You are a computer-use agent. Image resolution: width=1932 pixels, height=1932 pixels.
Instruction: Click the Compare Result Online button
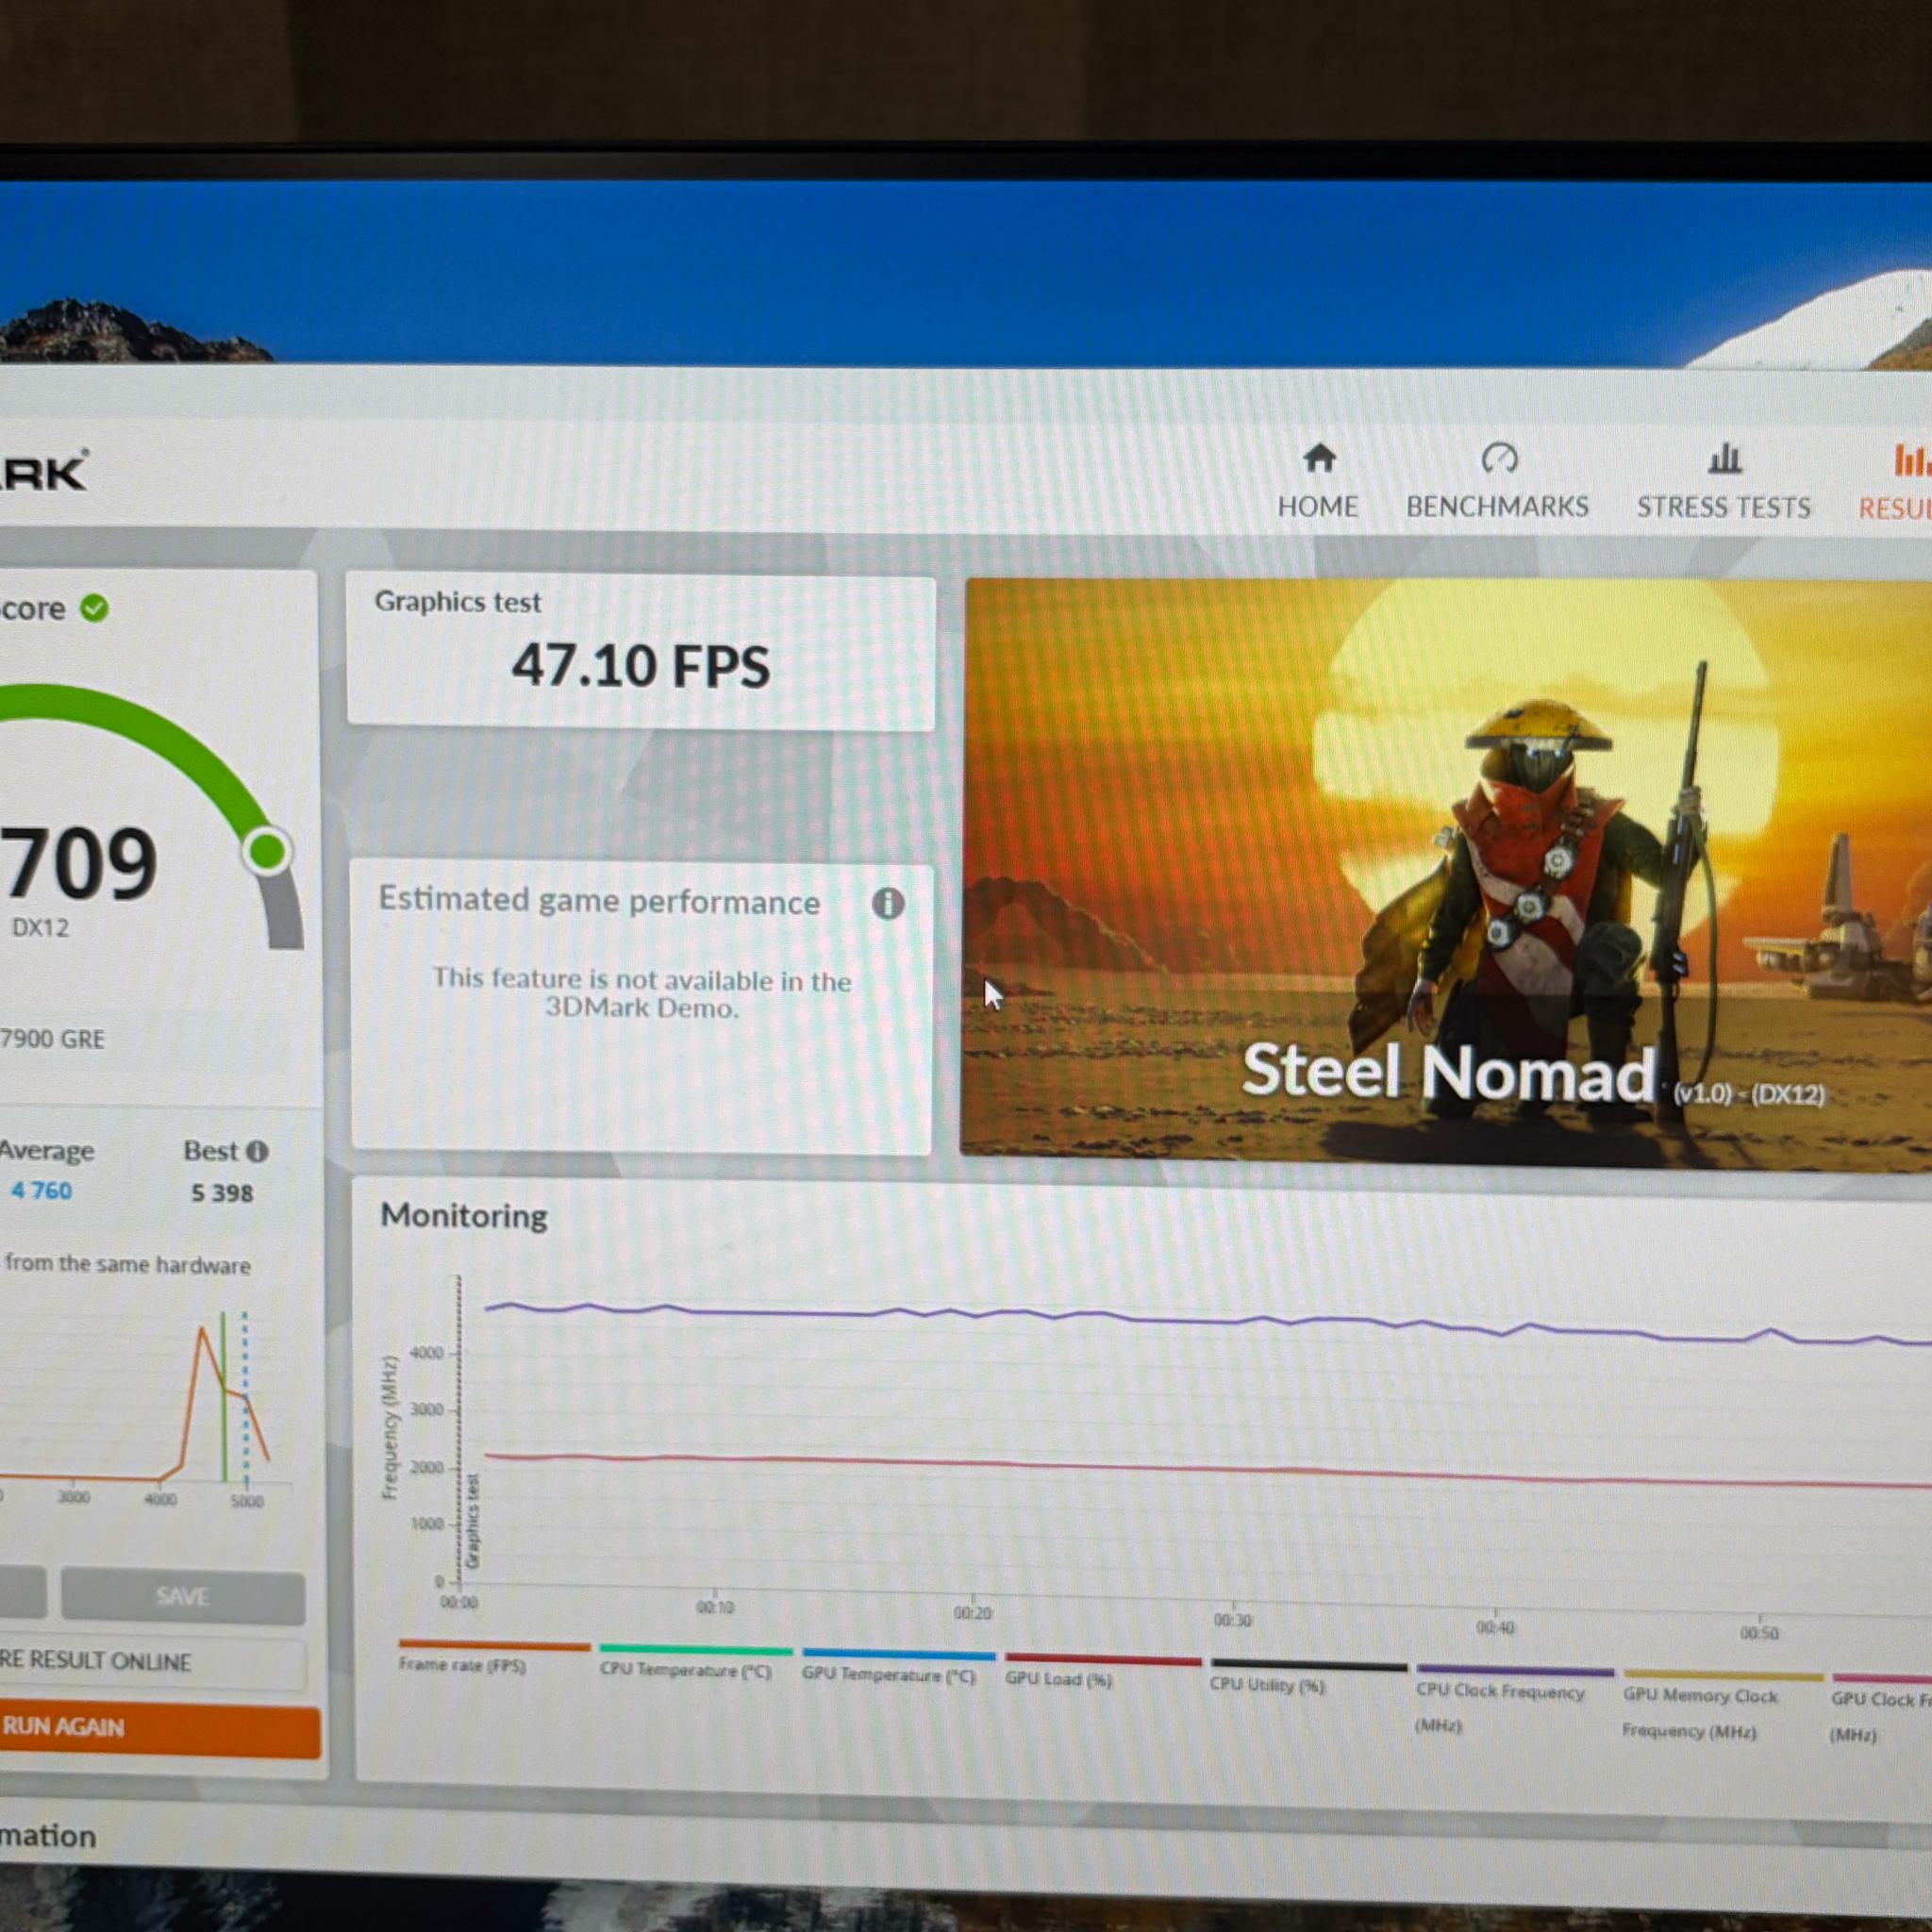point(152,1662)
